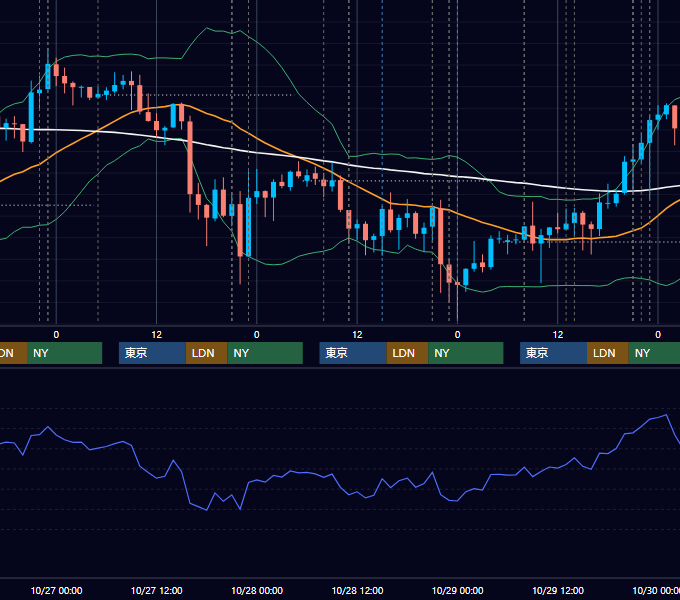Viewport: 680px width, 600px height.
Task: Click hour label 0 above 10/28 00:00
Action: [x=257, y=335]
